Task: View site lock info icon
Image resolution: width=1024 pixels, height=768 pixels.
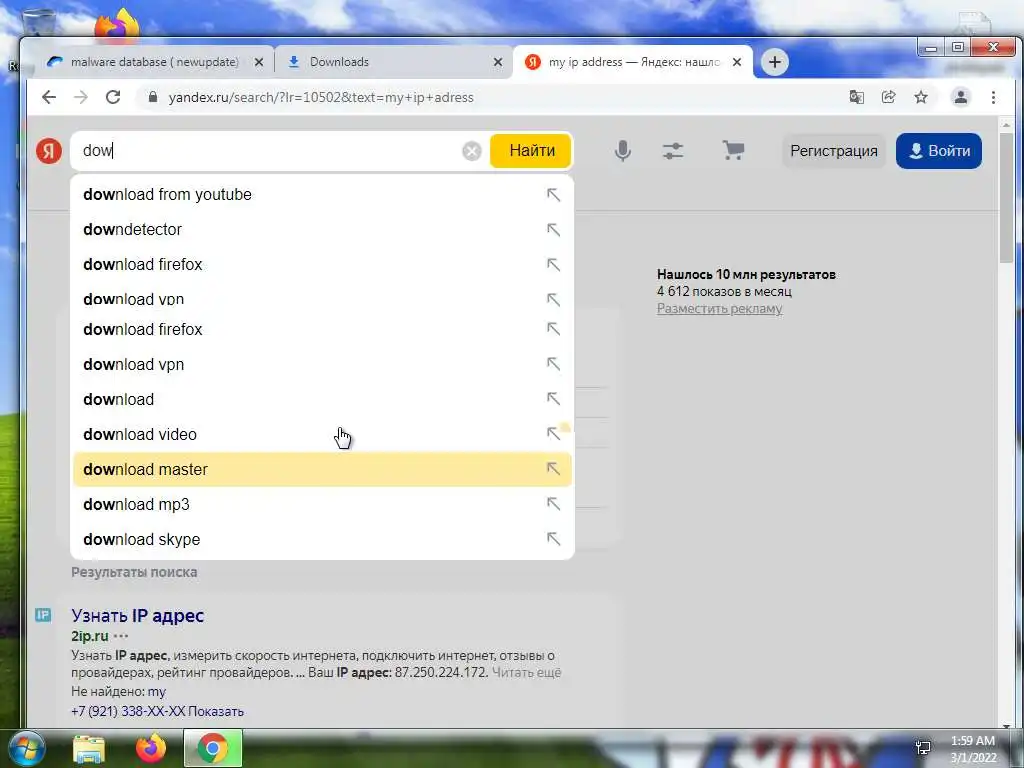Action: click(x=153, y=97)
